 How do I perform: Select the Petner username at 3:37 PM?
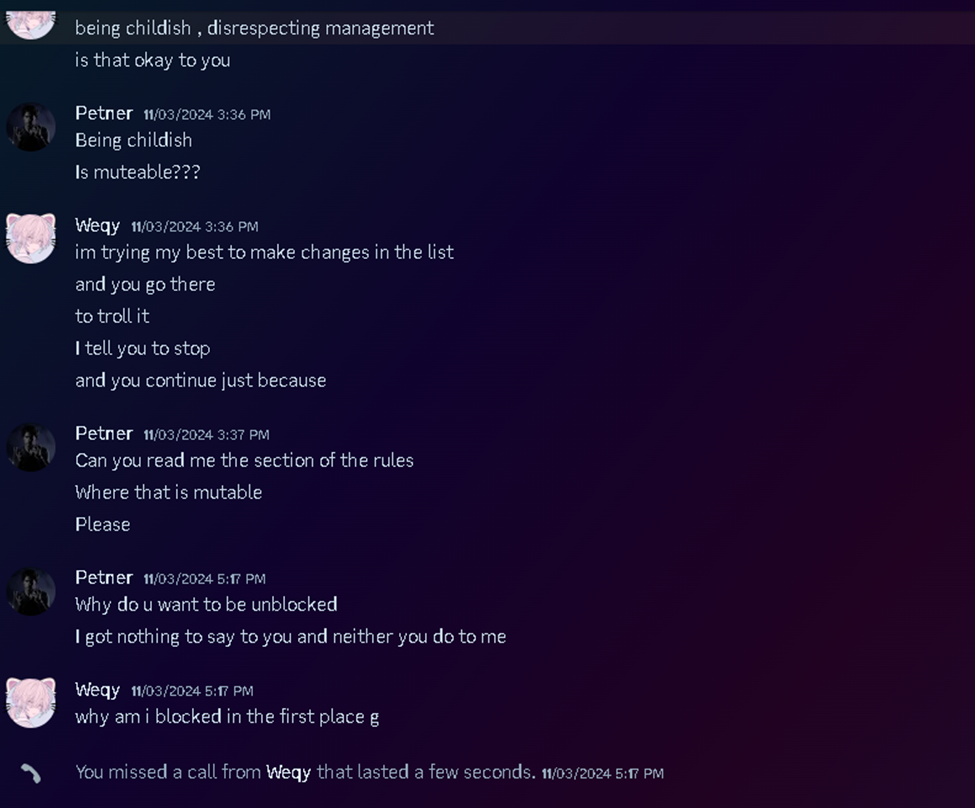click(x=104, y=433)
